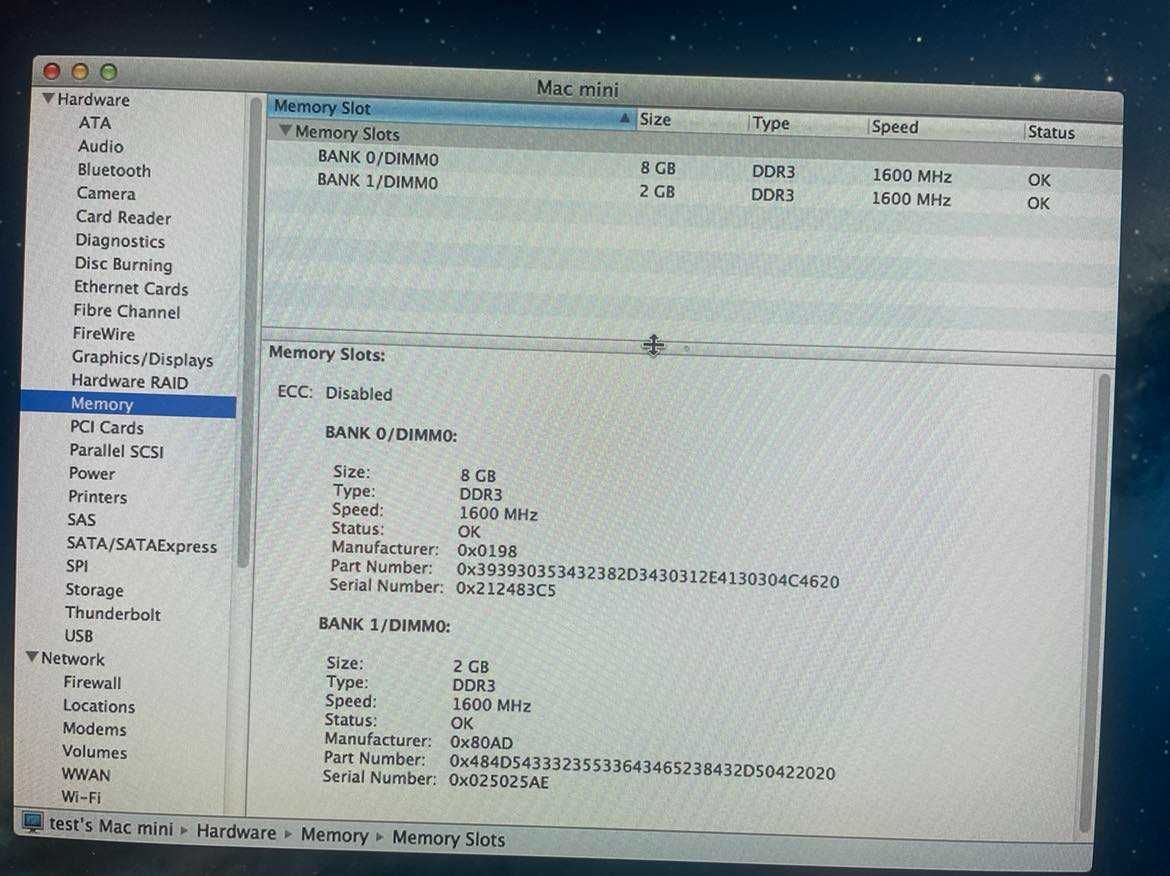Select the highlighted Memory sidebar item
This screenshot has width=1170, height=876.
pos(128,404)
